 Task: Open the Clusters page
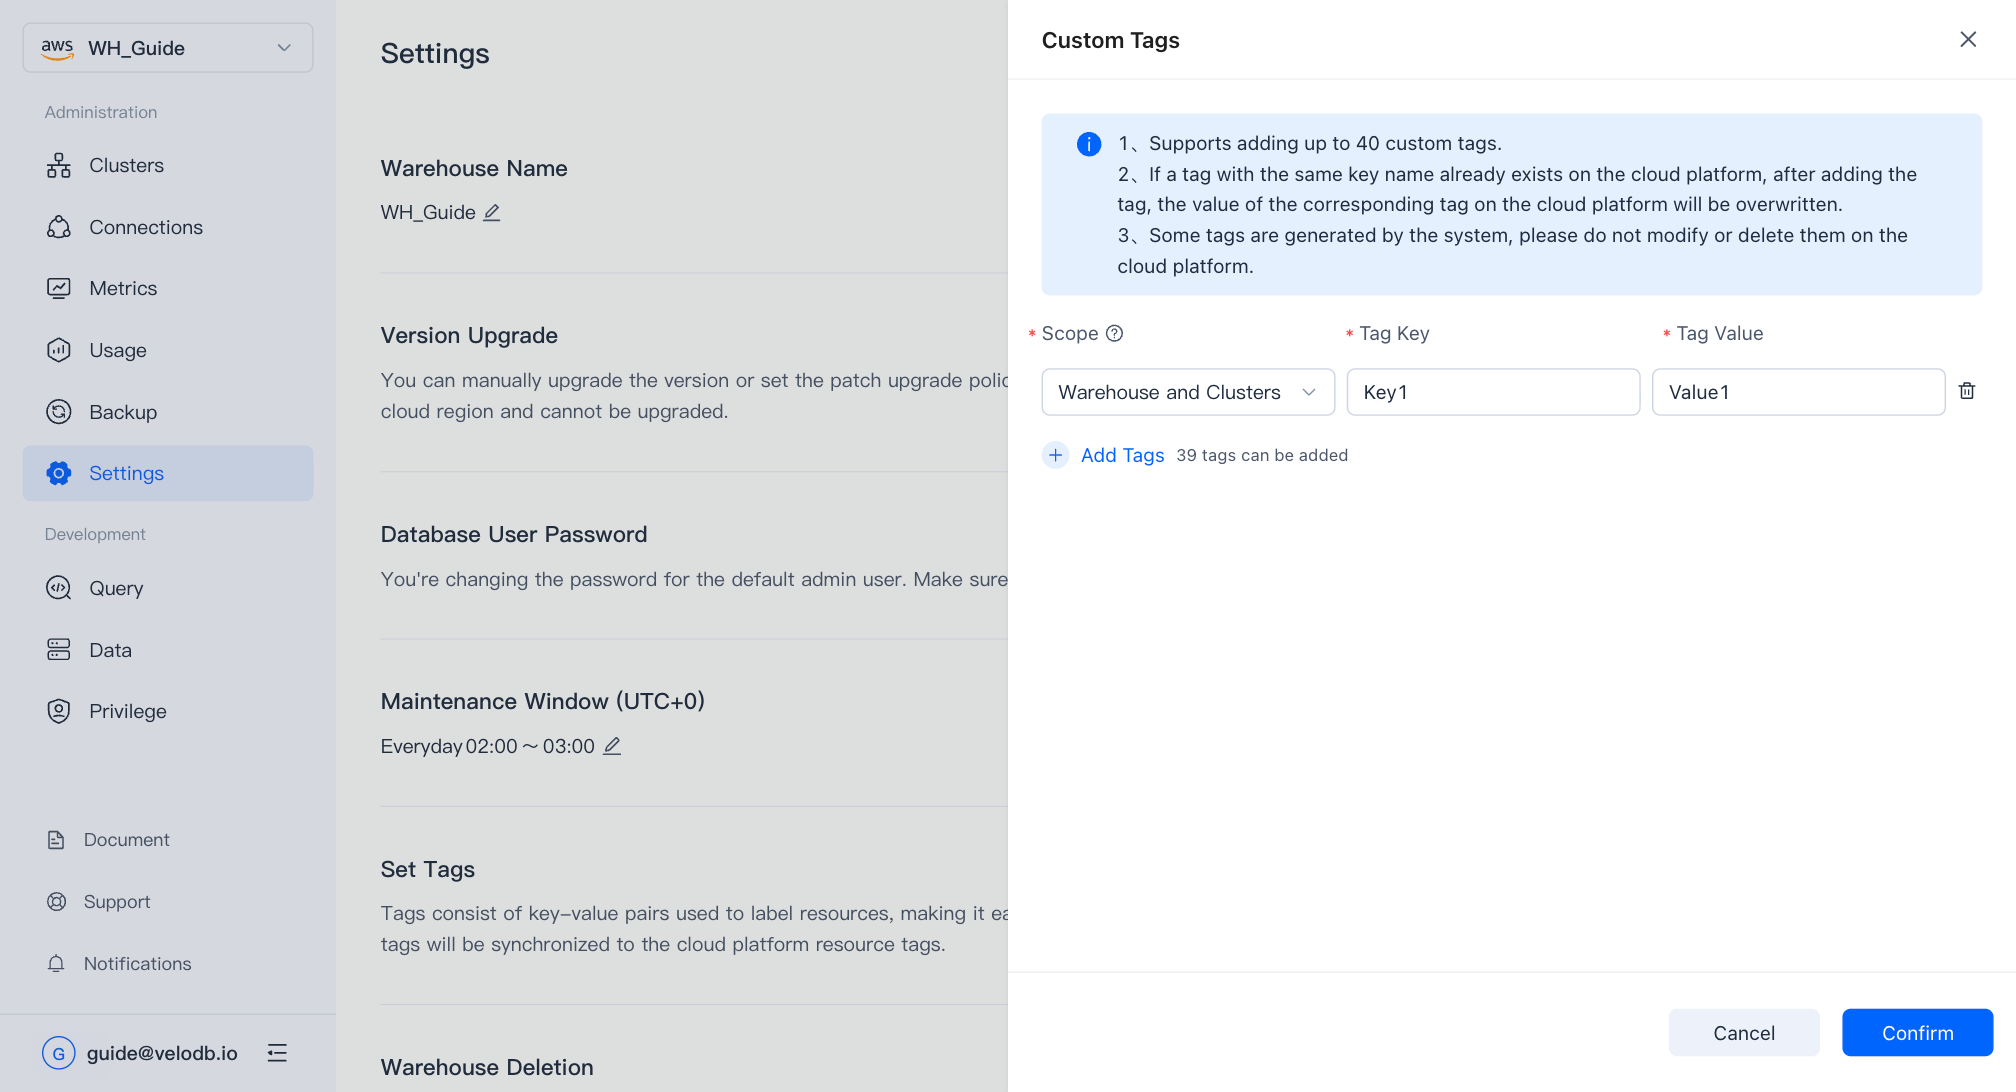126,165
